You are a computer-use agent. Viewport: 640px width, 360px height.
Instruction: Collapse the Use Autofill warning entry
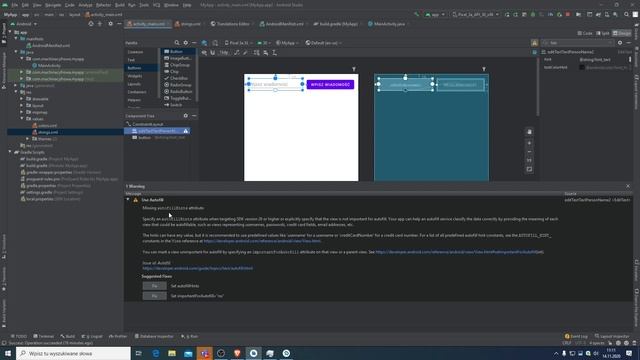pos(128,200)
